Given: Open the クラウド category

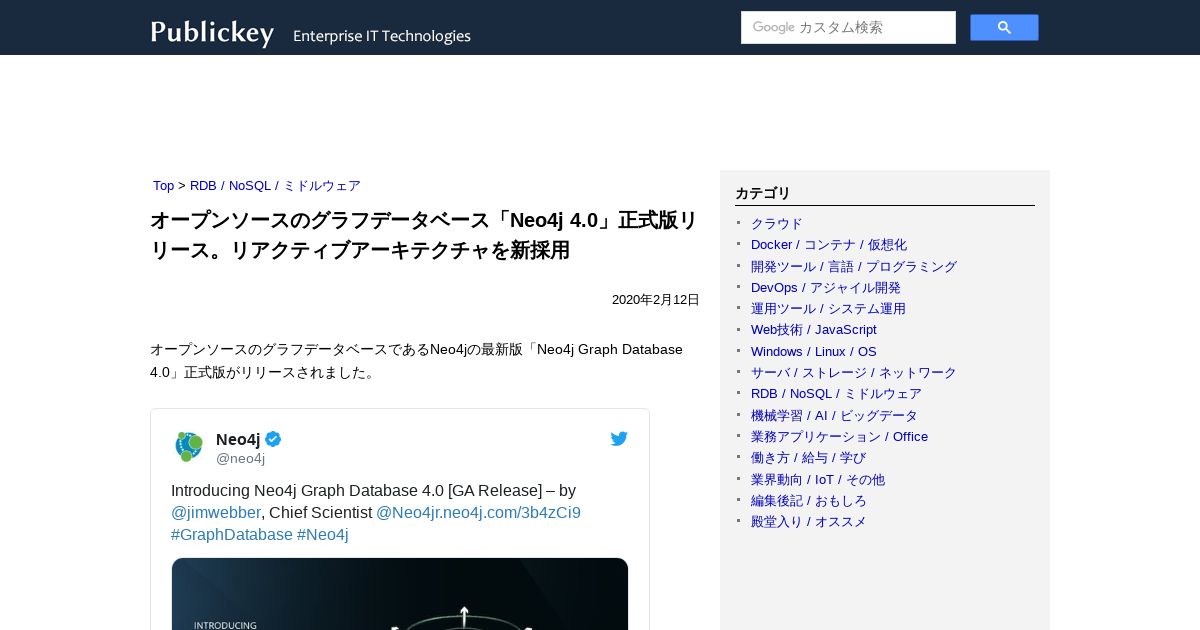Looking at the screenshot, I should coord(777,224).
